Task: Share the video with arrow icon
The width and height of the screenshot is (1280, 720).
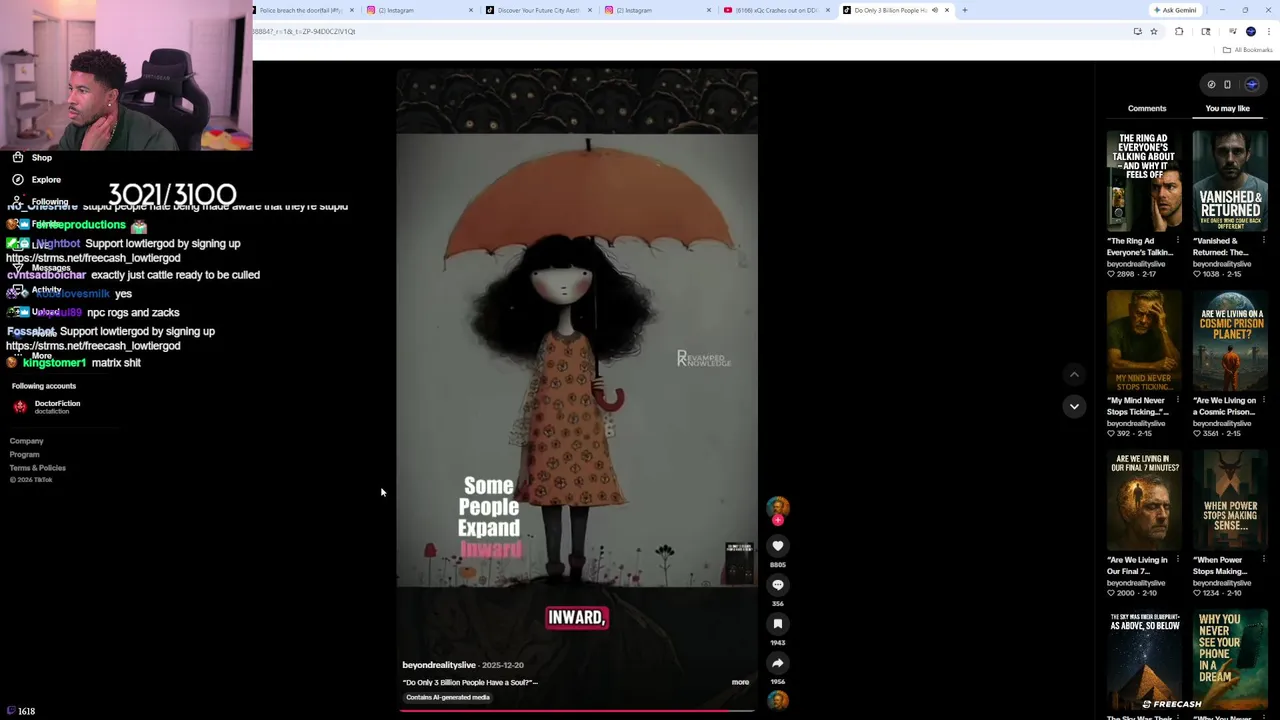Action: pos(777,663)
